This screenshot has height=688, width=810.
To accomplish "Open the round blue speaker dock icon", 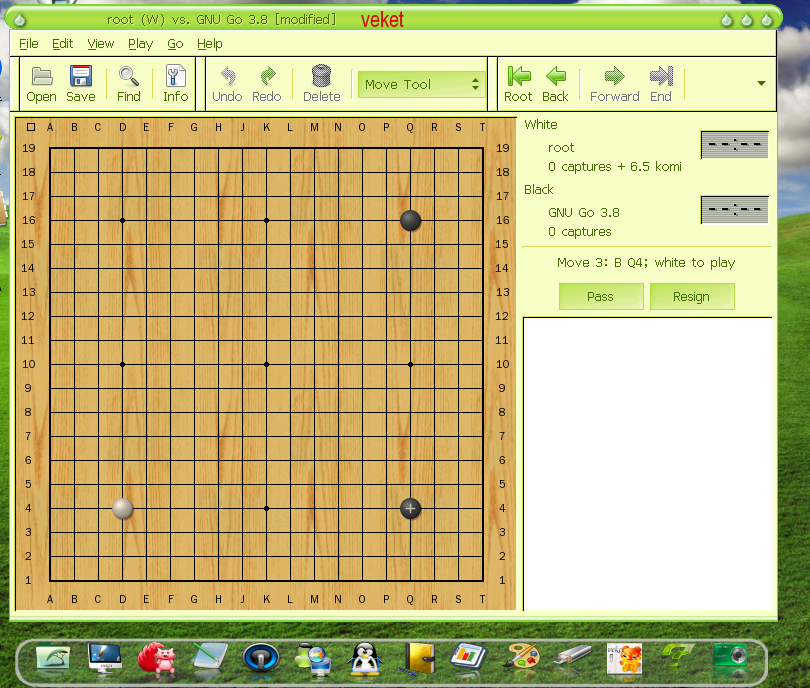I will (x=261, y=659).
